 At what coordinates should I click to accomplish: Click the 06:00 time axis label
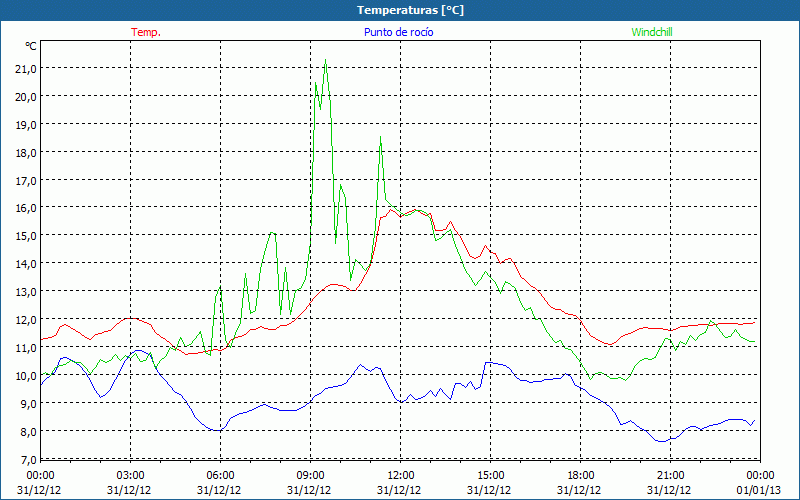tap(220, 476)
